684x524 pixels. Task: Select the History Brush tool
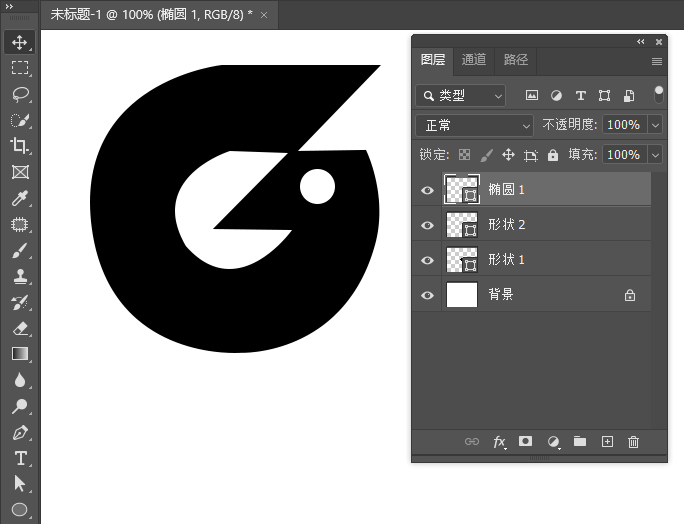(20, 302)
